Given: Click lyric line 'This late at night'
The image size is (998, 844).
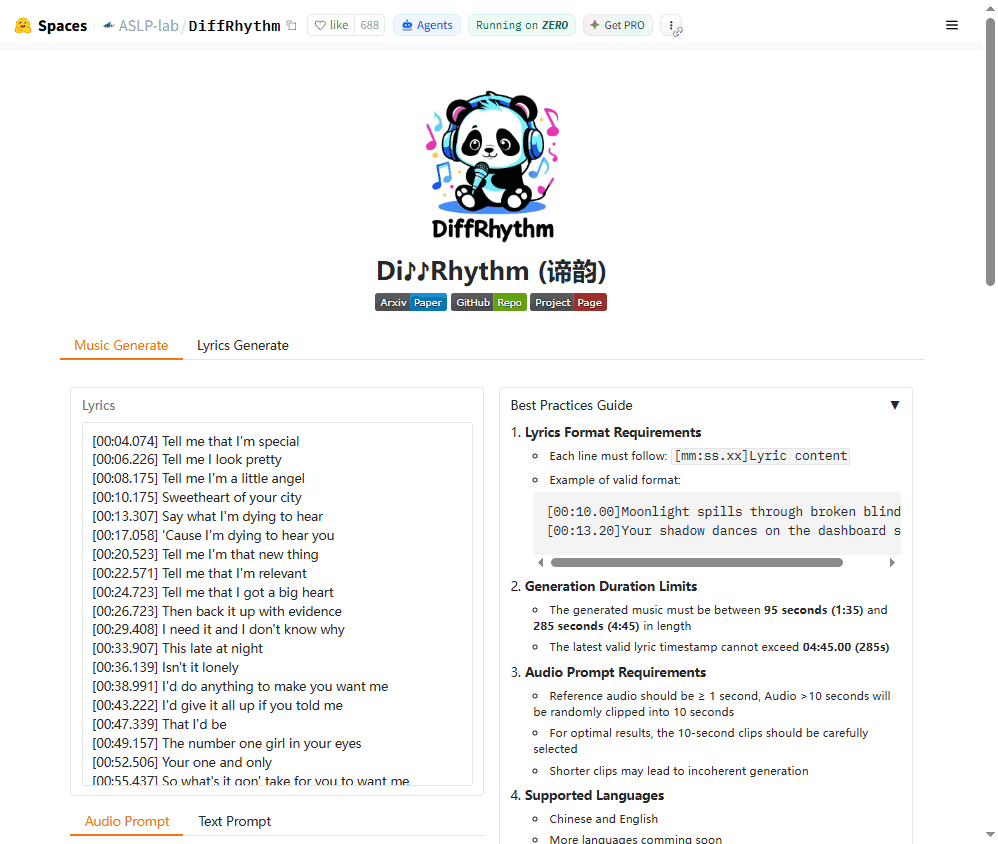Looking at the screenshot, I should coord(178,648).
